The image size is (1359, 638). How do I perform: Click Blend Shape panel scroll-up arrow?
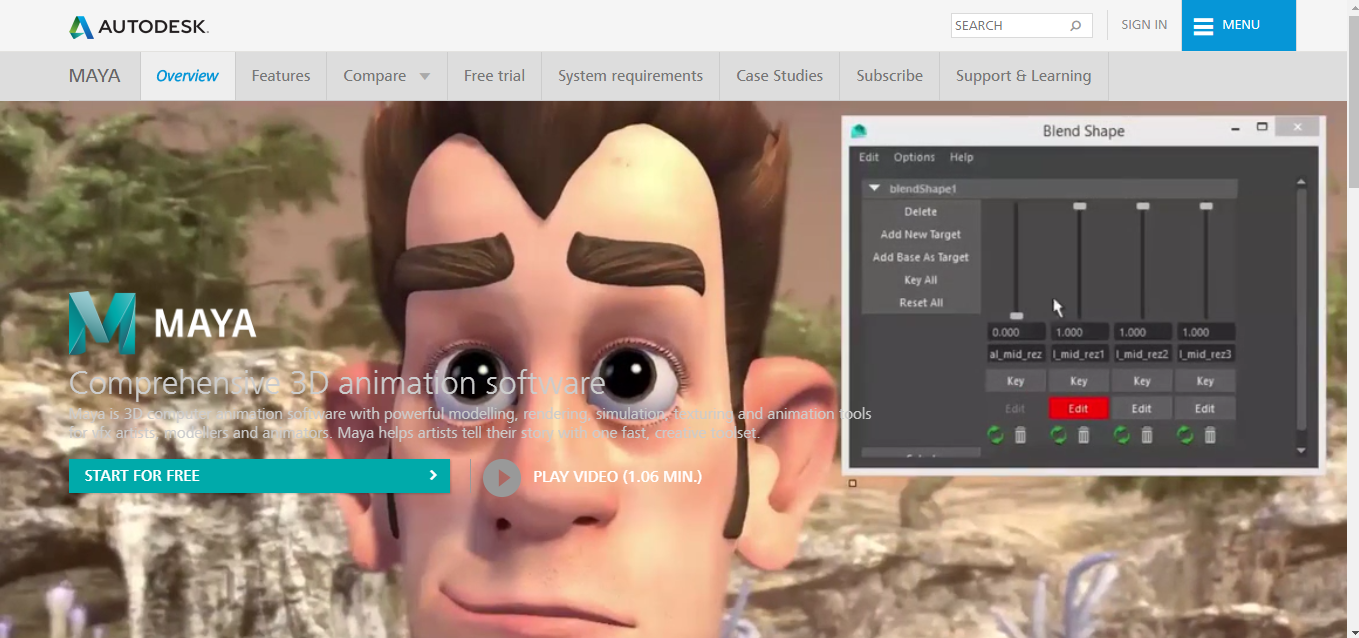pos(1301,182)
